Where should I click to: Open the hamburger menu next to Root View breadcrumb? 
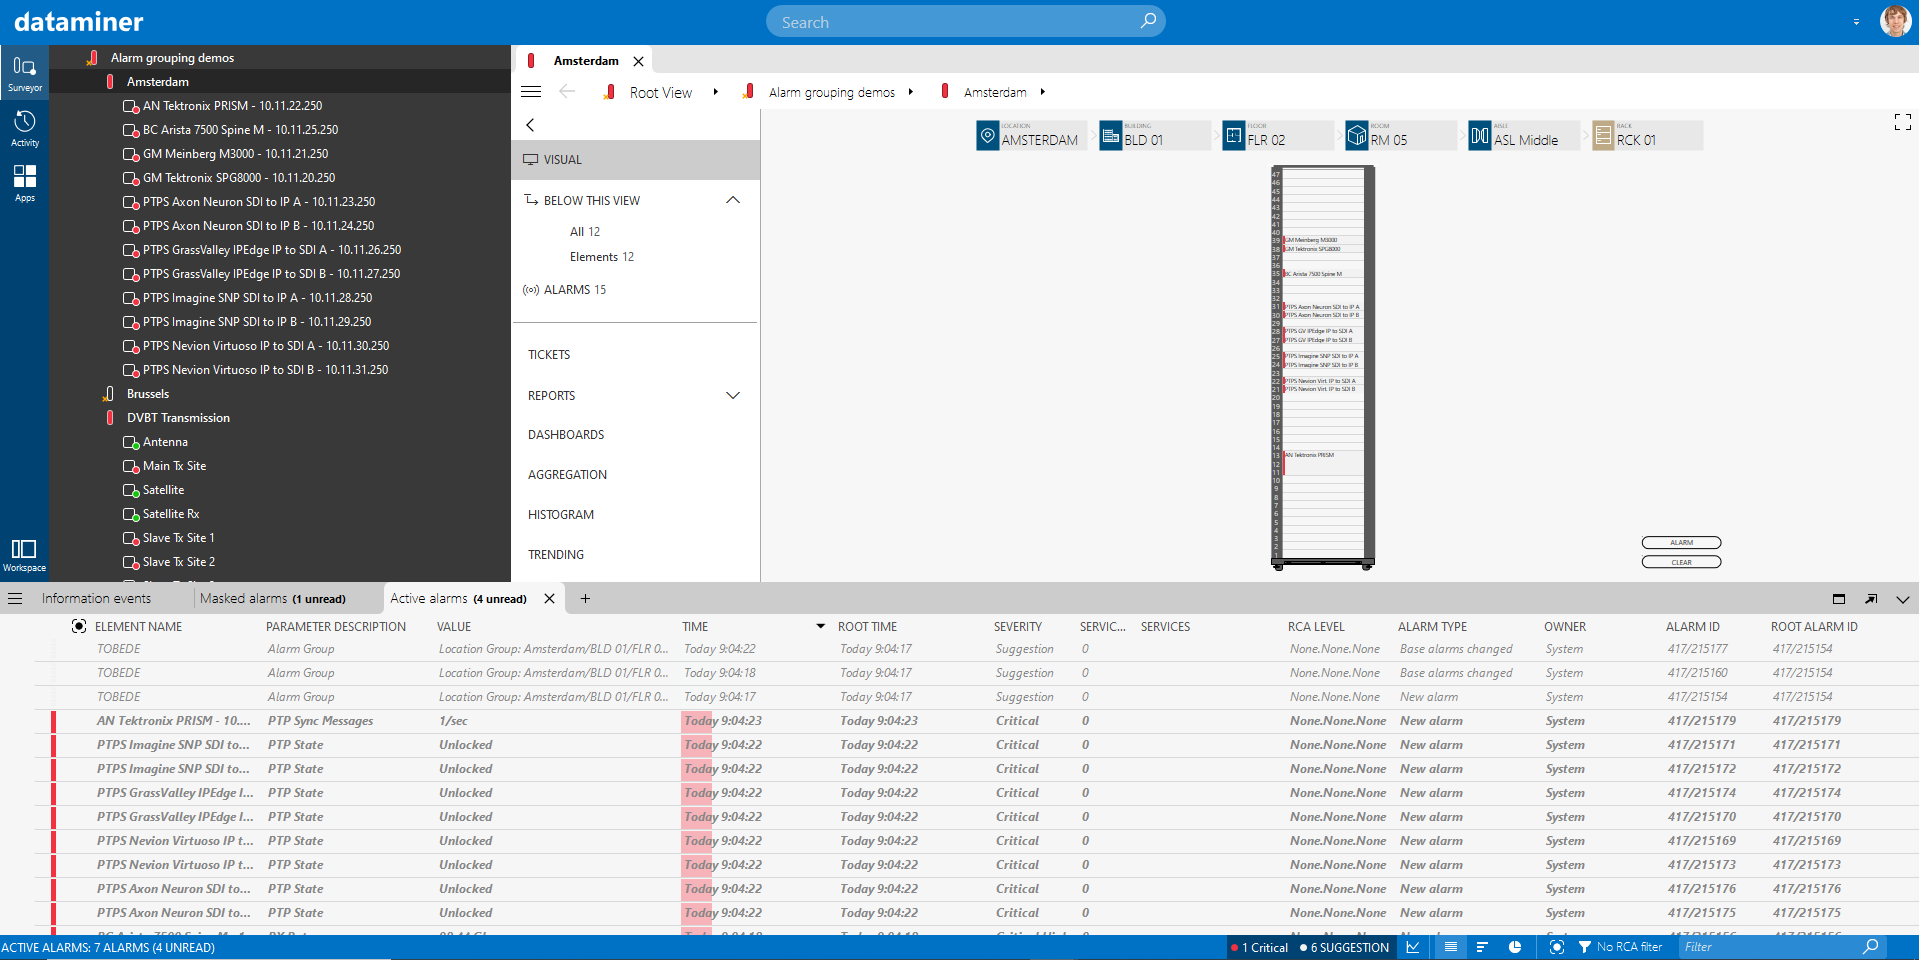(531, 91)
